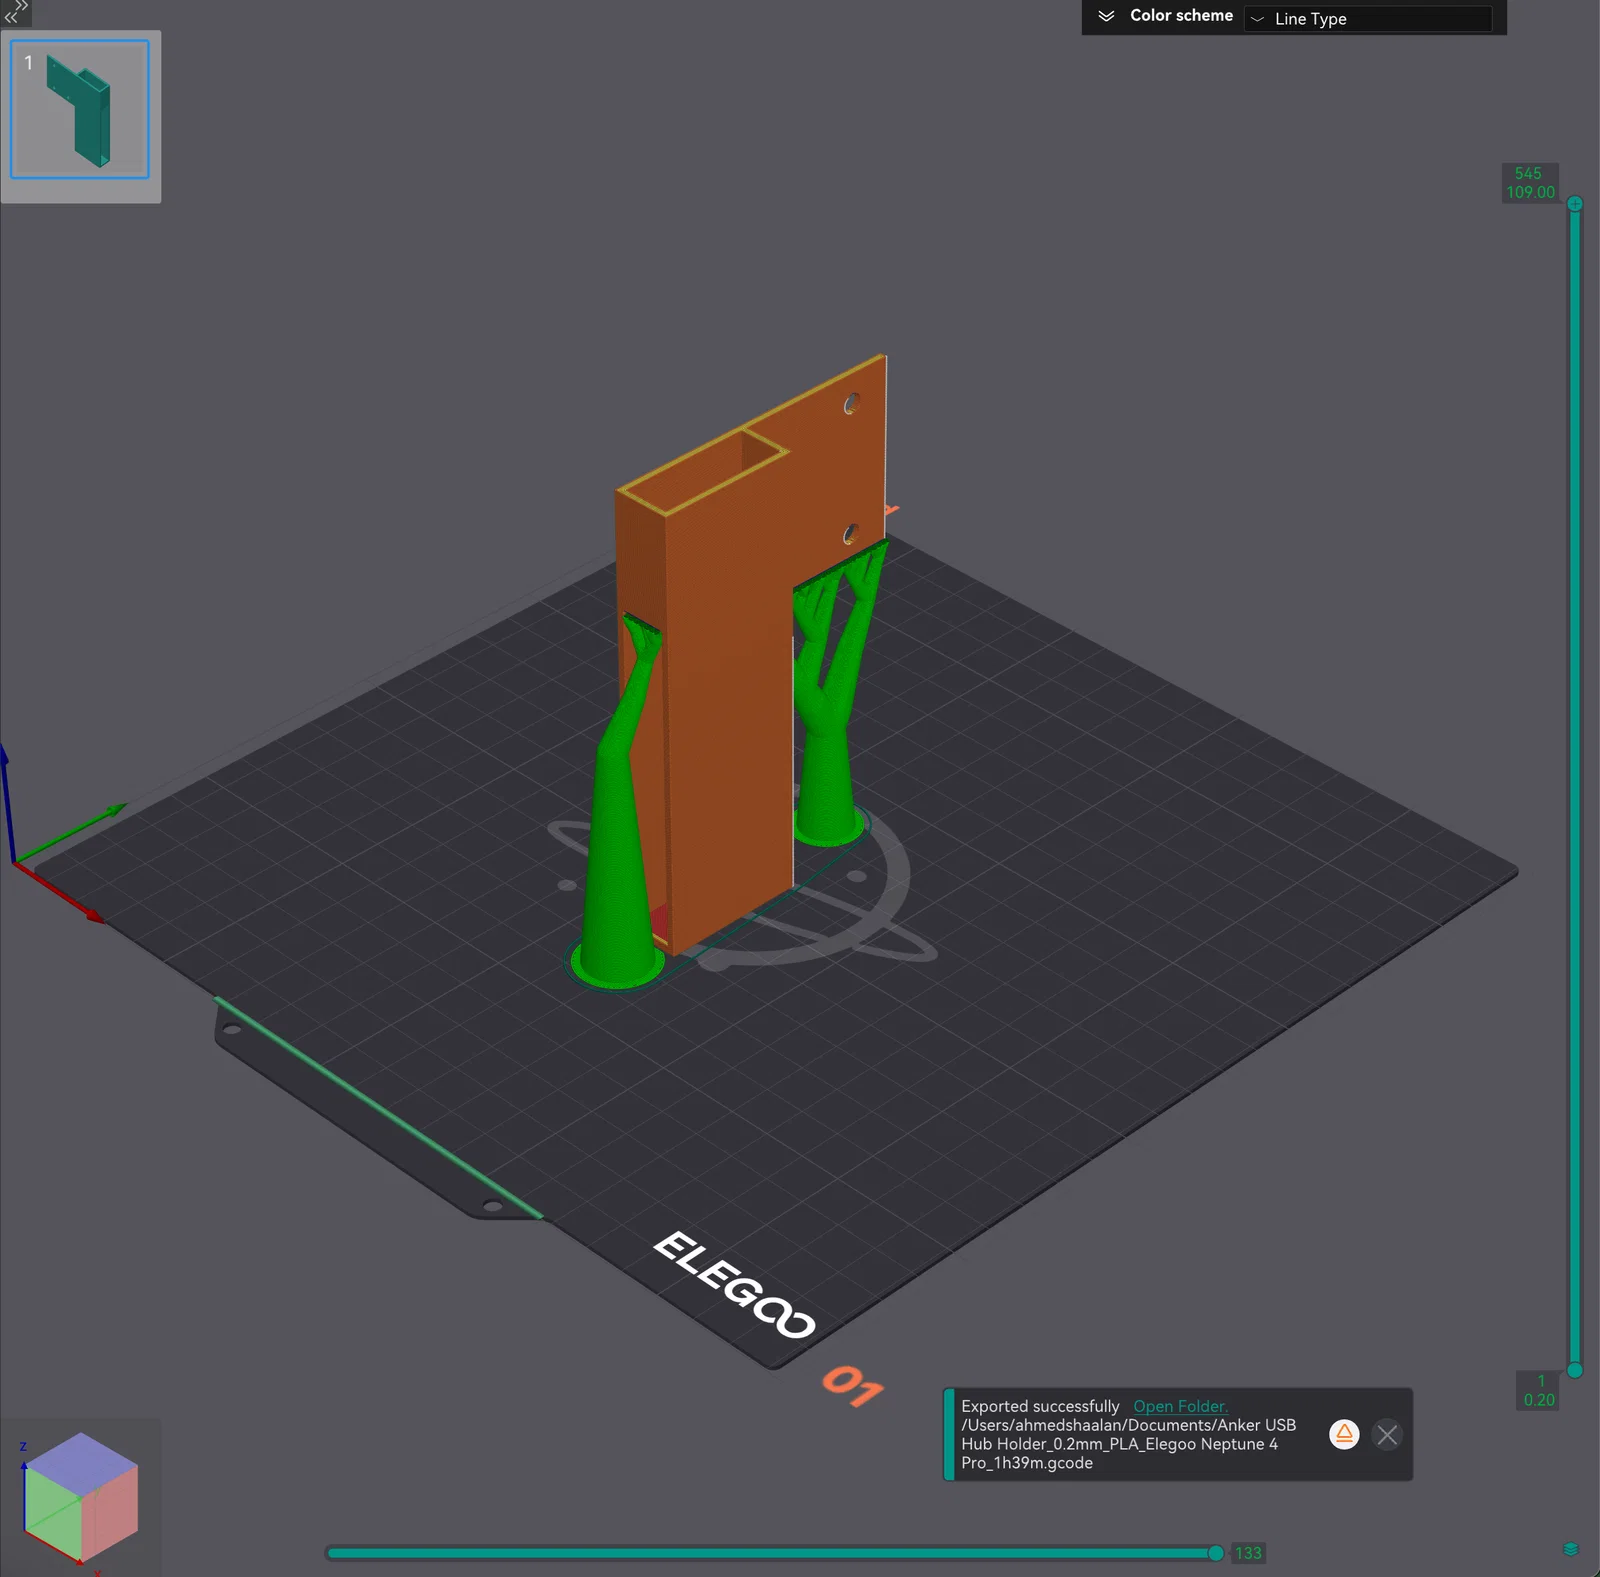Click the 133 move count label

(x=1248, y=1553)
